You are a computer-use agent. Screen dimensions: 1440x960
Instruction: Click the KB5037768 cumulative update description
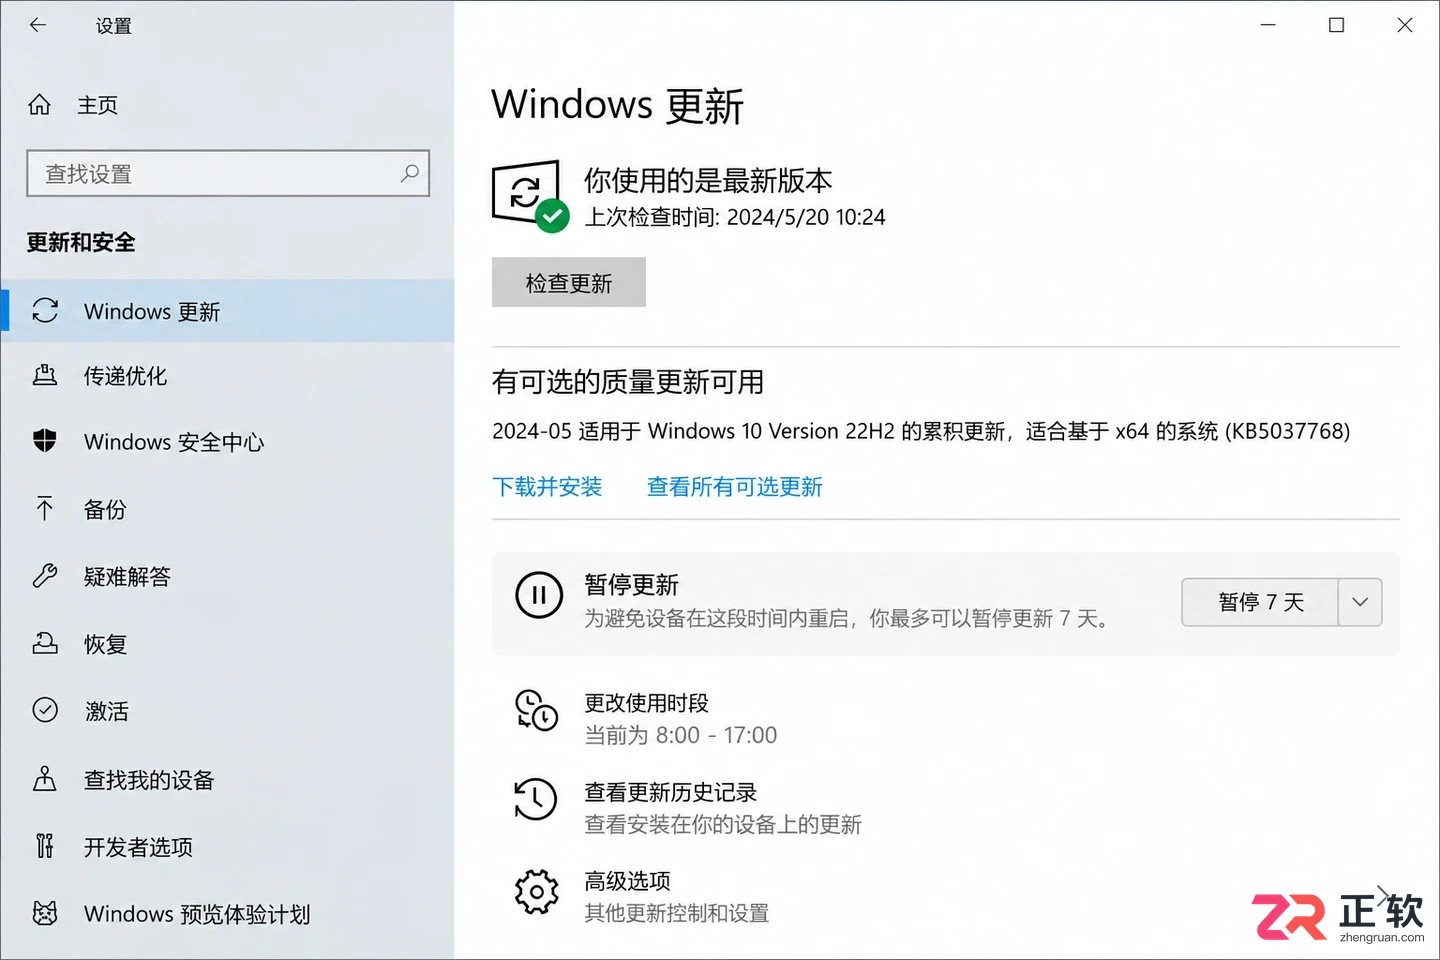[921, 431]
